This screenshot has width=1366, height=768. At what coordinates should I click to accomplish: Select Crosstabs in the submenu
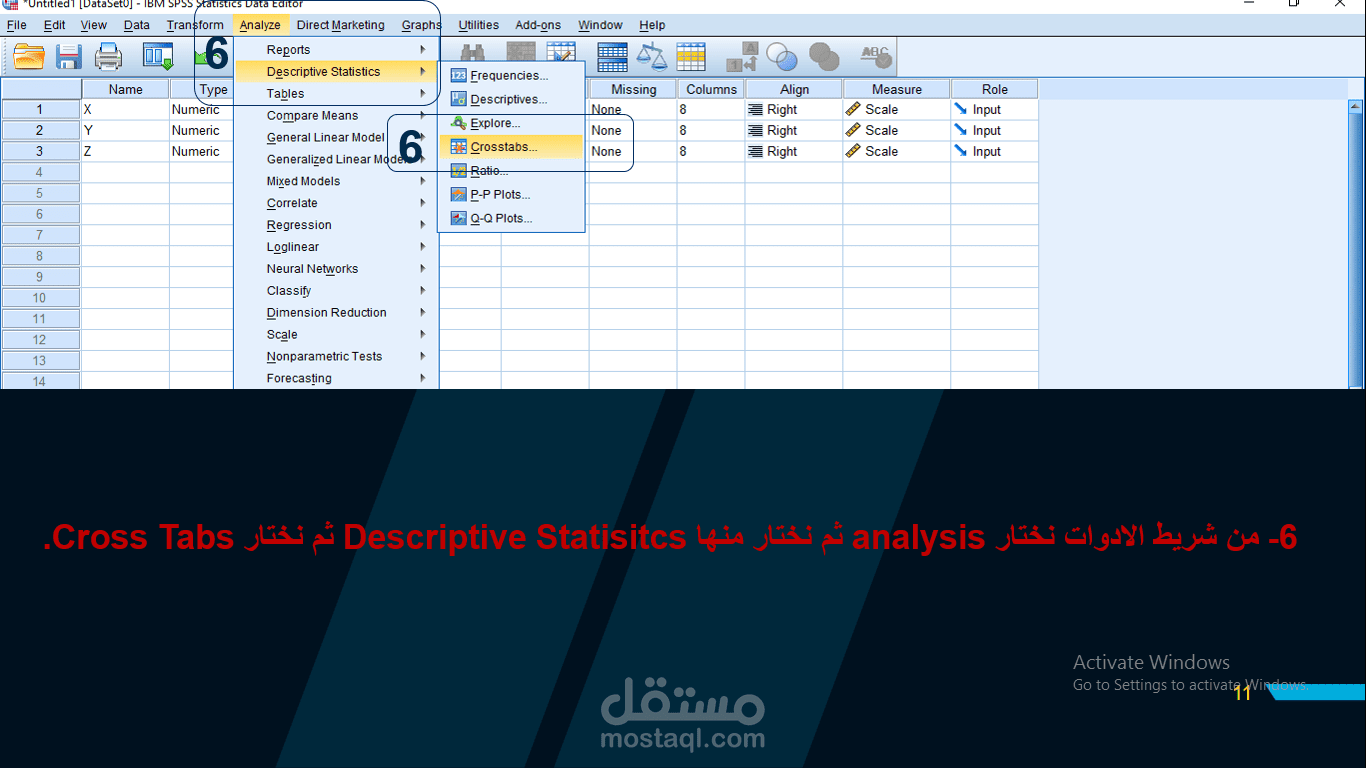511,147
